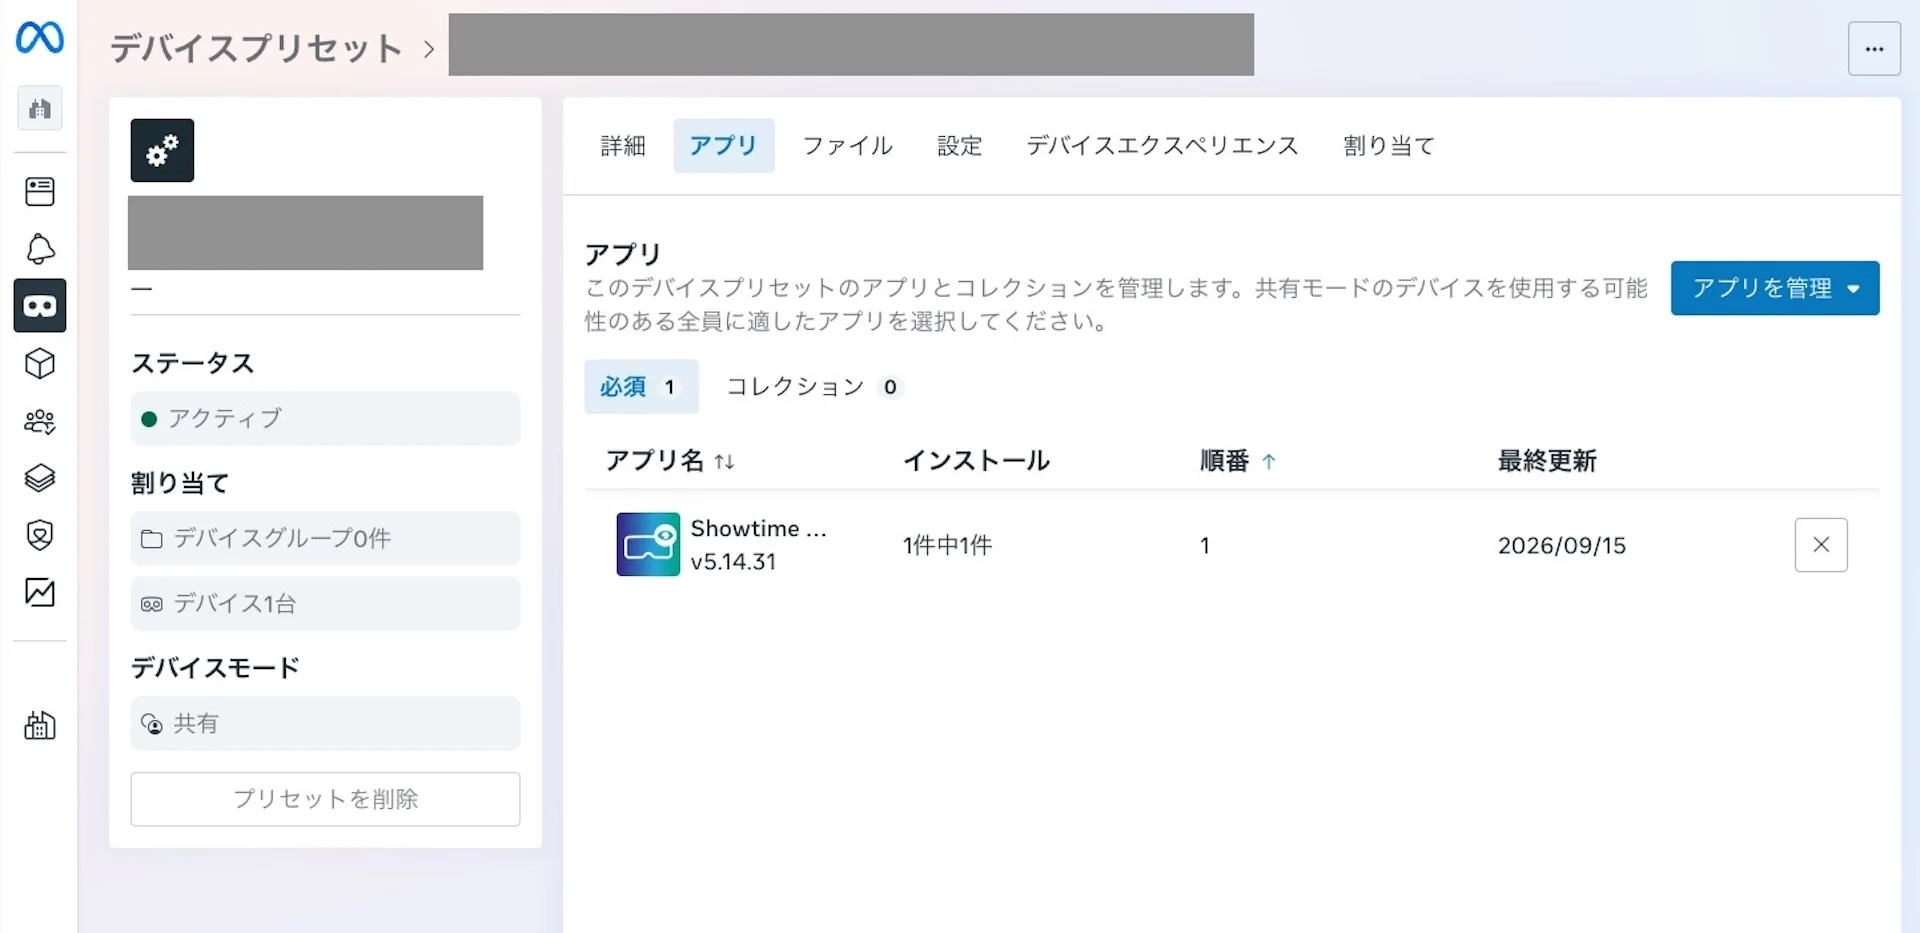Go back to デバイスプリセット breadcrumb
The image size is (1920, 933).
click(256, 47)
